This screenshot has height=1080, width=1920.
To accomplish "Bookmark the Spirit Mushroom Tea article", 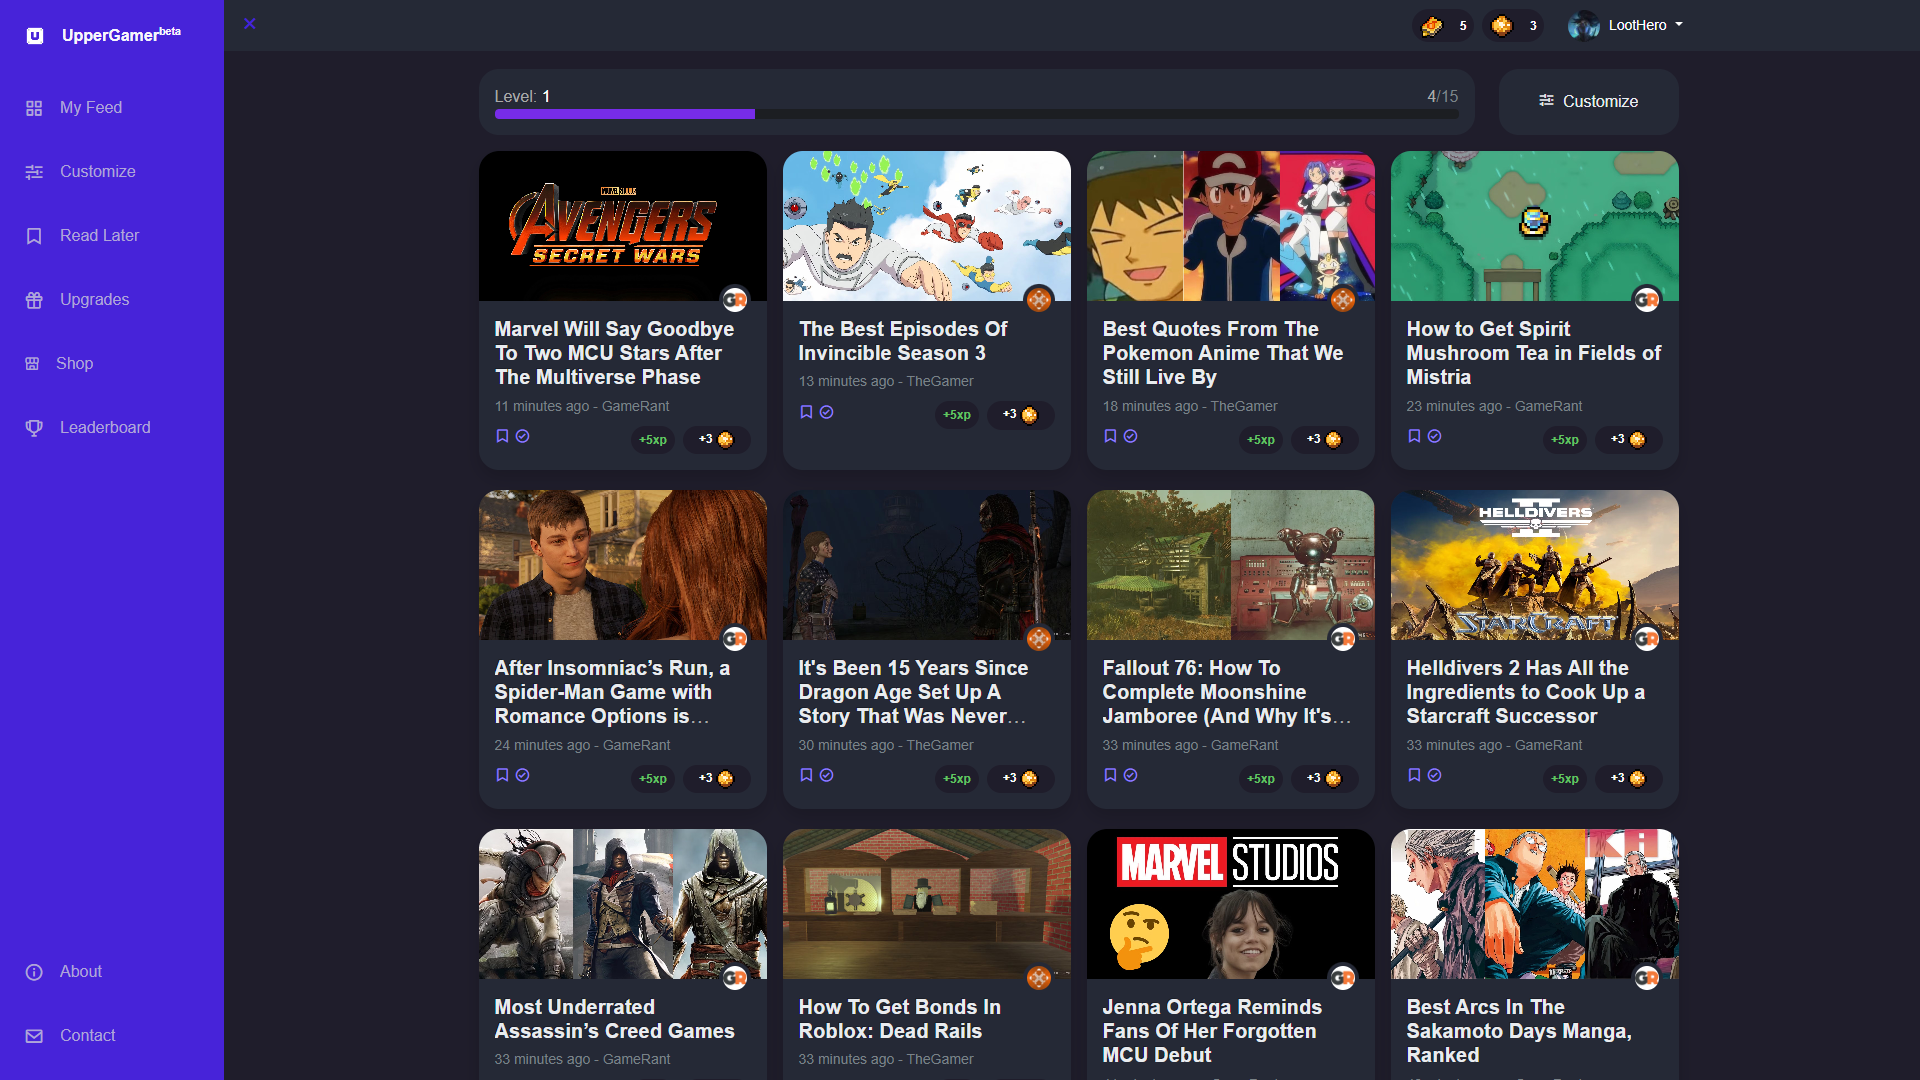I will [x=1415, y=436].
